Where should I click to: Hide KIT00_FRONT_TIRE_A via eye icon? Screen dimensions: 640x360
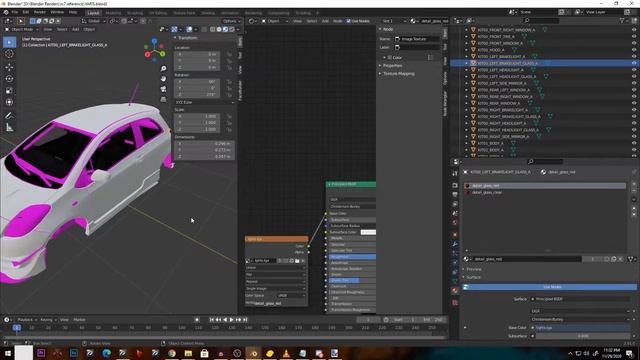634,36
